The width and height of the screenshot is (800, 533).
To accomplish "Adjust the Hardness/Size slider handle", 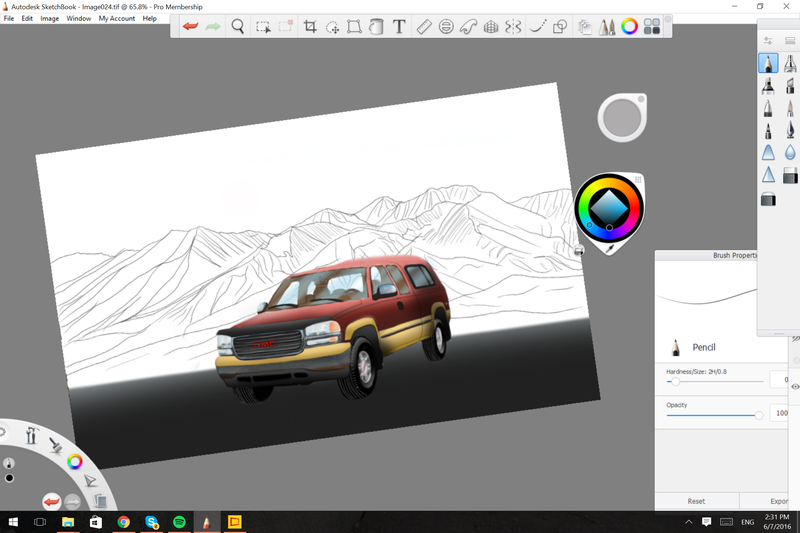I will [676, 382].
